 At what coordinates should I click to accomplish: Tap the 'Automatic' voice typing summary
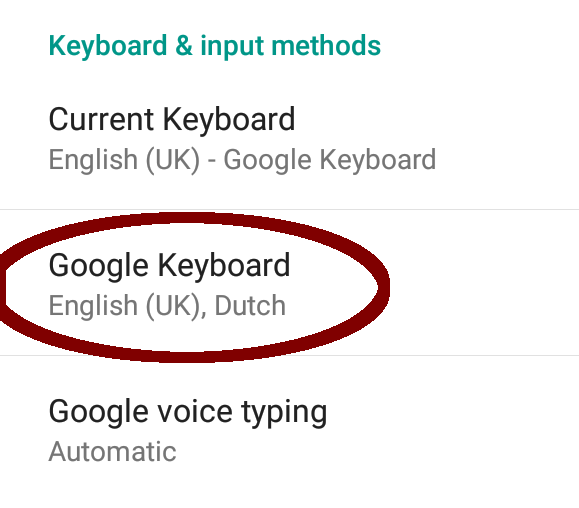(x=113, y=451)
